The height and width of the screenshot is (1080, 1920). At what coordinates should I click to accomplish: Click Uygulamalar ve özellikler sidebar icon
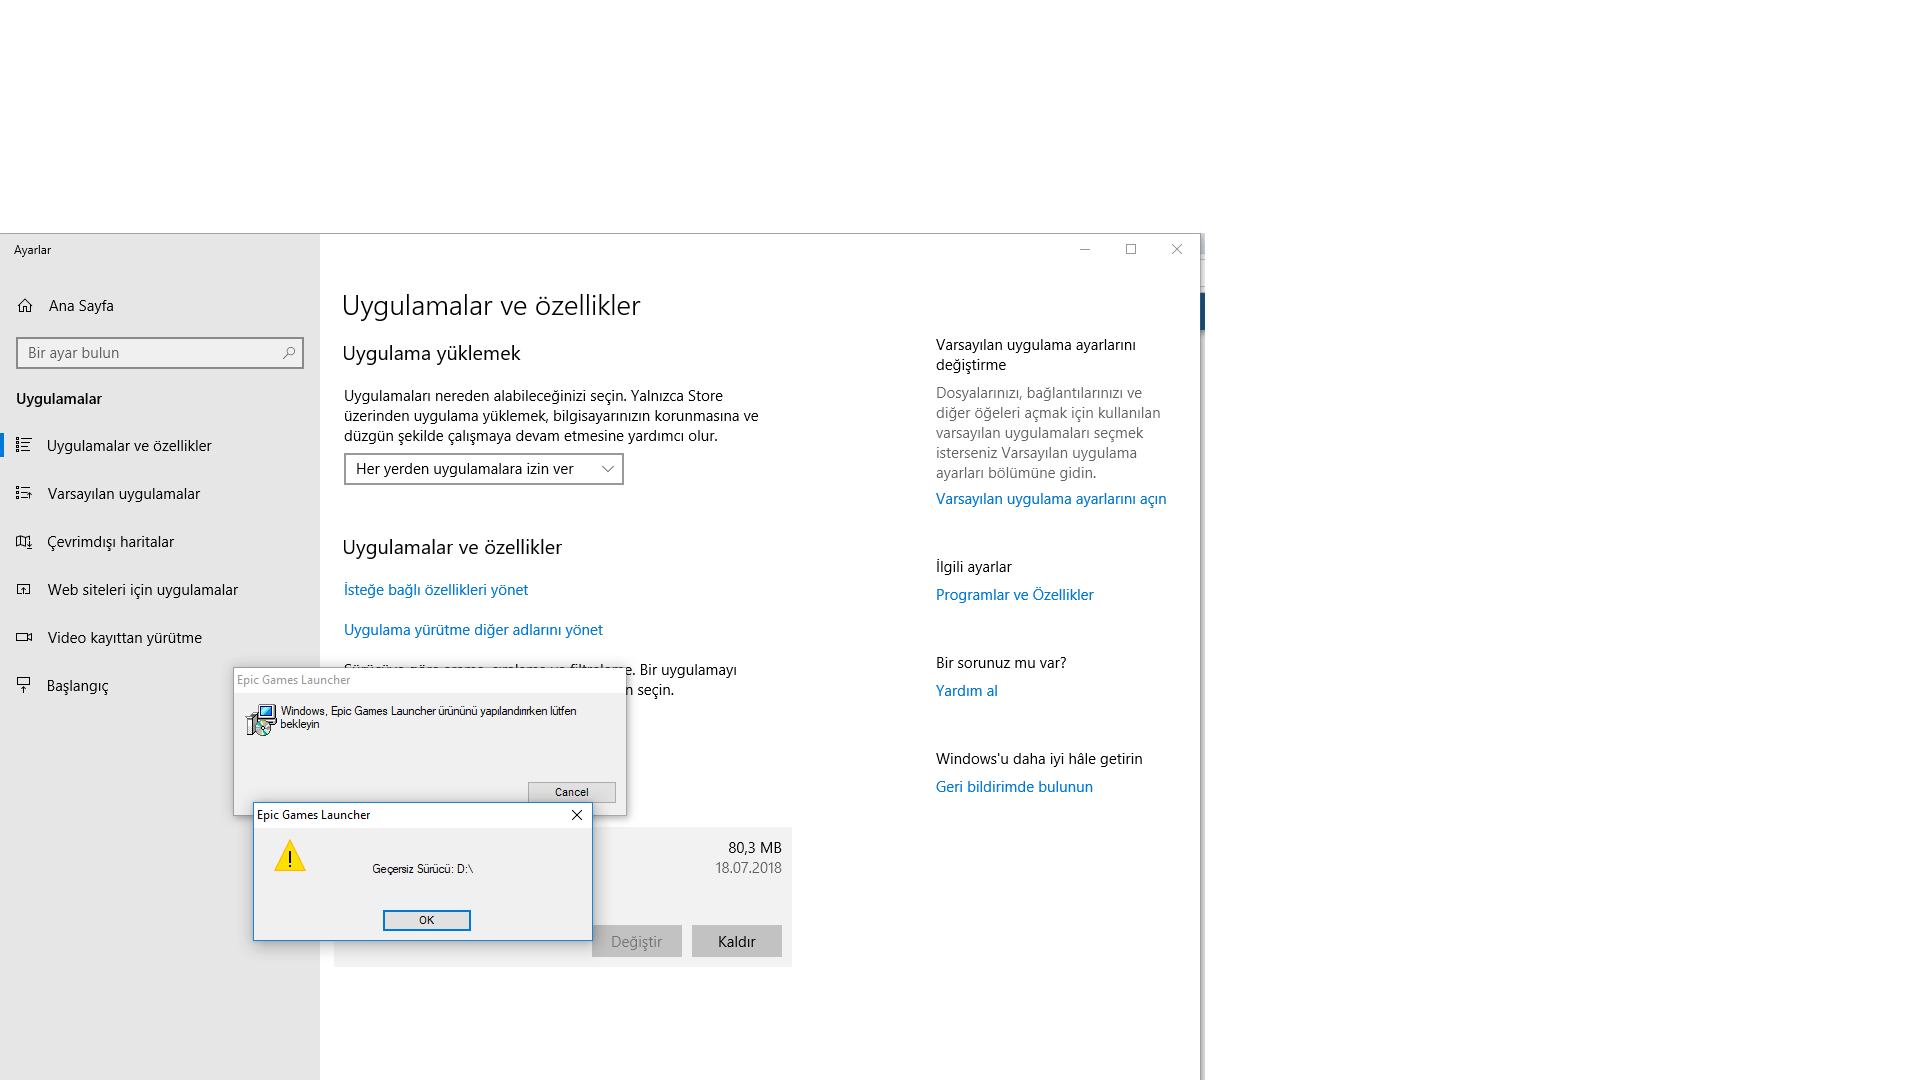(24, 445)
